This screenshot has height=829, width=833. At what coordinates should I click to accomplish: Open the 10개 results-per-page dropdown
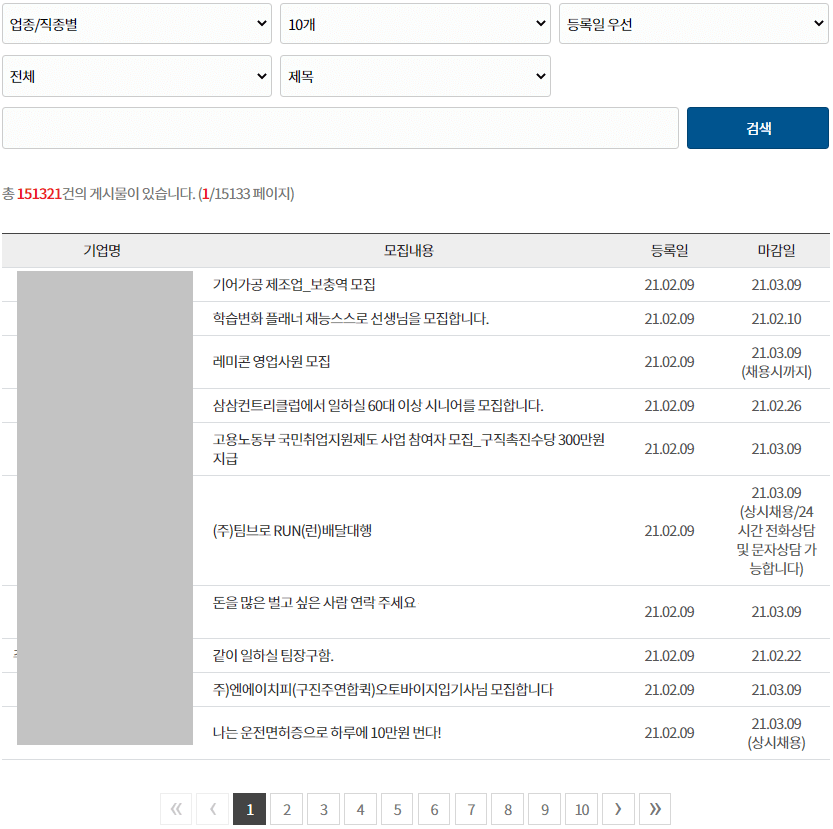click(x=415, y=23)
